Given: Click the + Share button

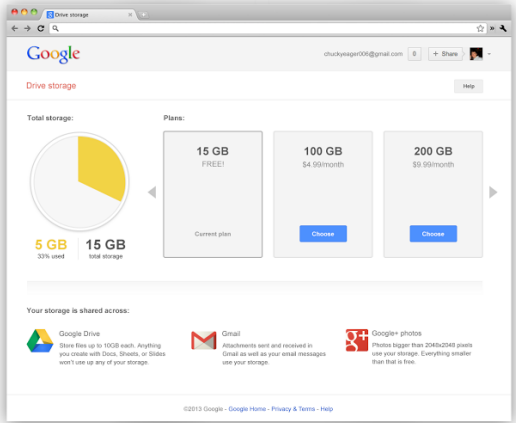Looking at the screenshot, I should click(445, 54).
